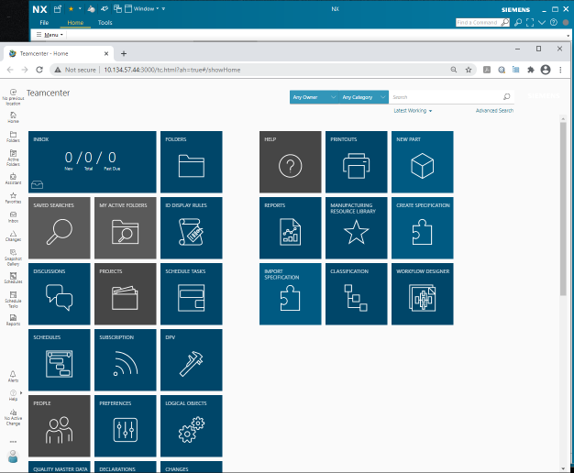Open the browser profile icon
This screenshot has height=473, width=574.
click(x=545, y=70)
